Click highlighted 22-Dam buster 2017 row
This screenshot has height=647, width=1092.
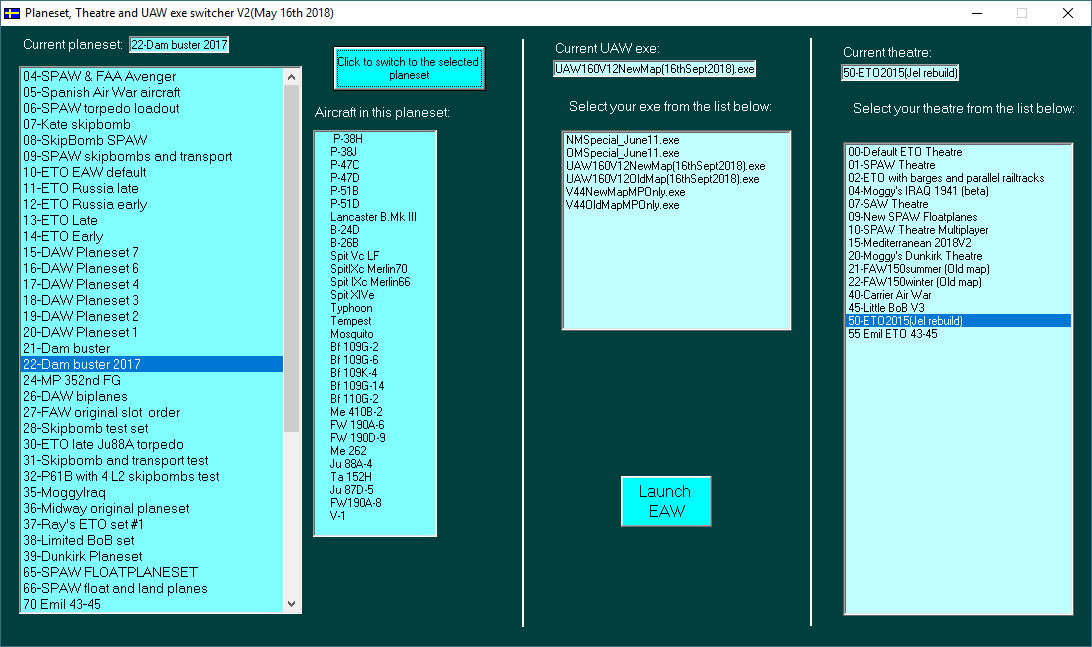152,364
